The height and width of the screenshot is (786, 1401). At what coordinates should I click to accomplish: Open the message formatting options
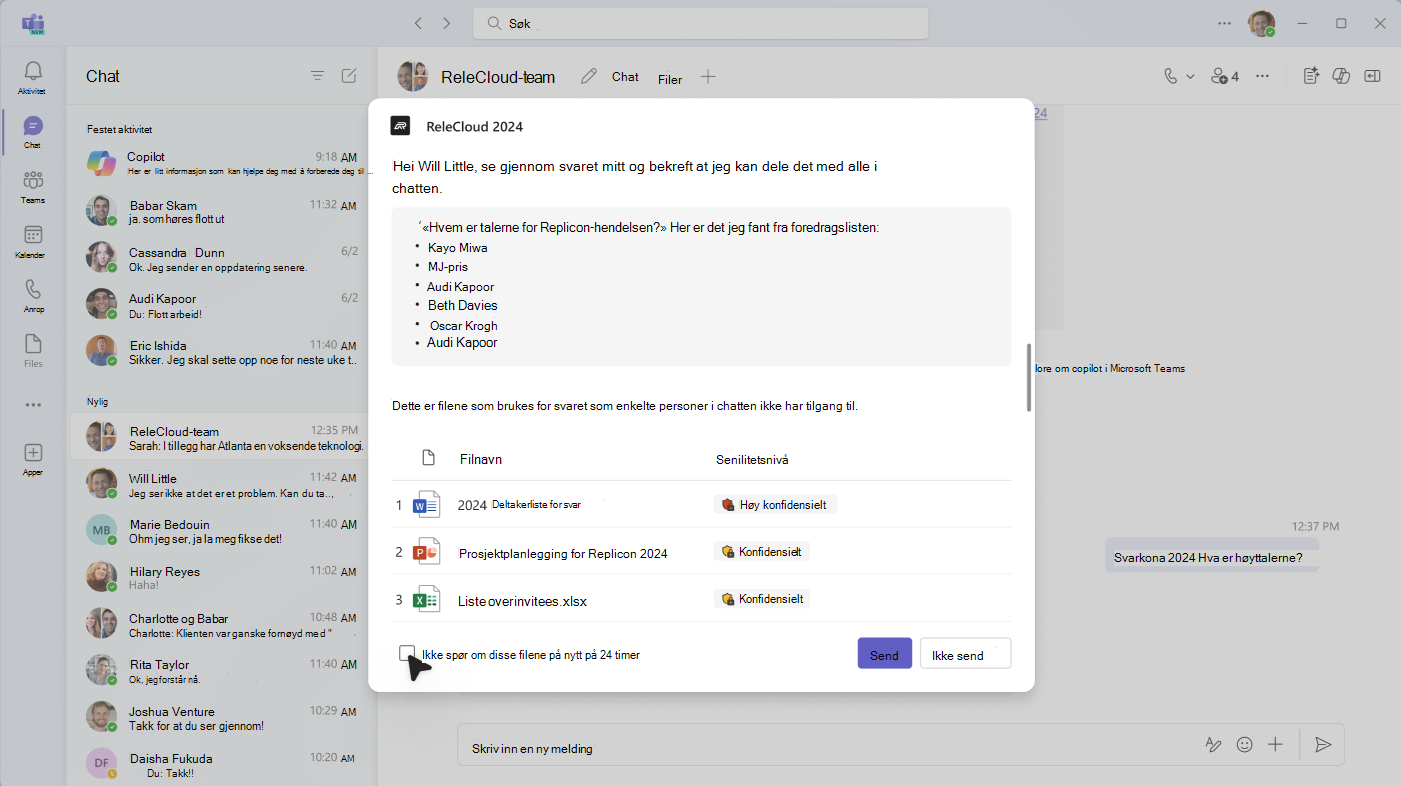(1213, 745)
